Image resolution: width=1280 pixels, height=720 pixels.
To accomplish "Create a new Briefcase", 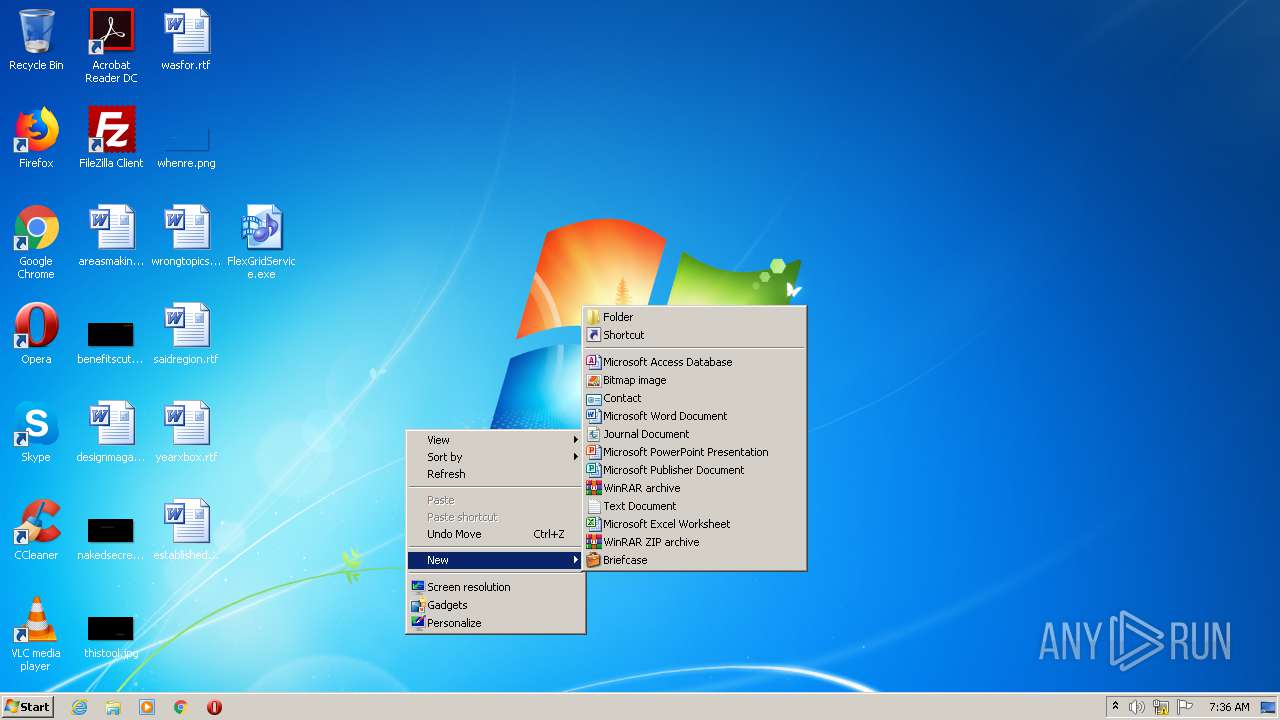I will tap(694, 560).
